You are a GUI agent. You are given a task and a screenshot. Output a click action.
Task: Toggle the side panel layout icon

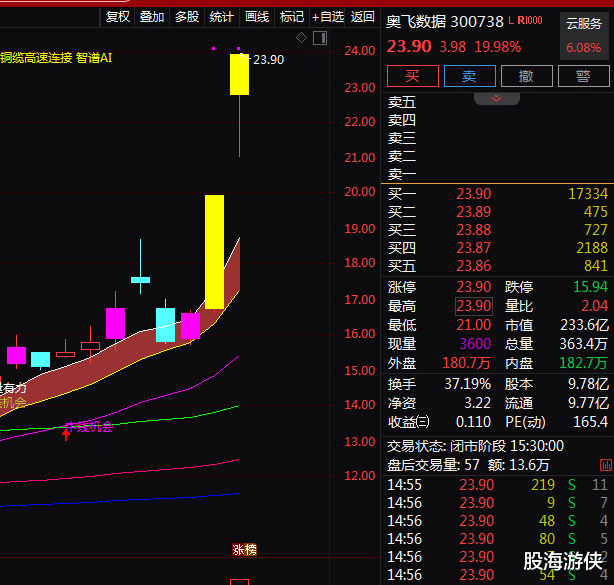[x=320, y=38]
